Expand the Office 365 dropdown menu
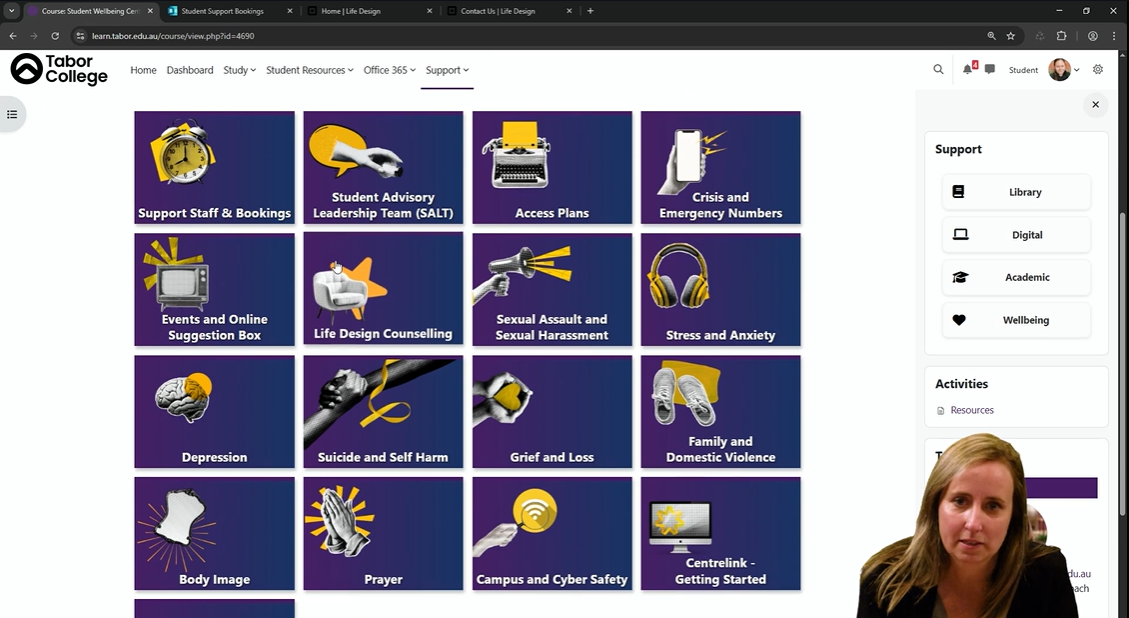Image resolution: width=1129 pixels, height=618 pixels. (390, 70)
